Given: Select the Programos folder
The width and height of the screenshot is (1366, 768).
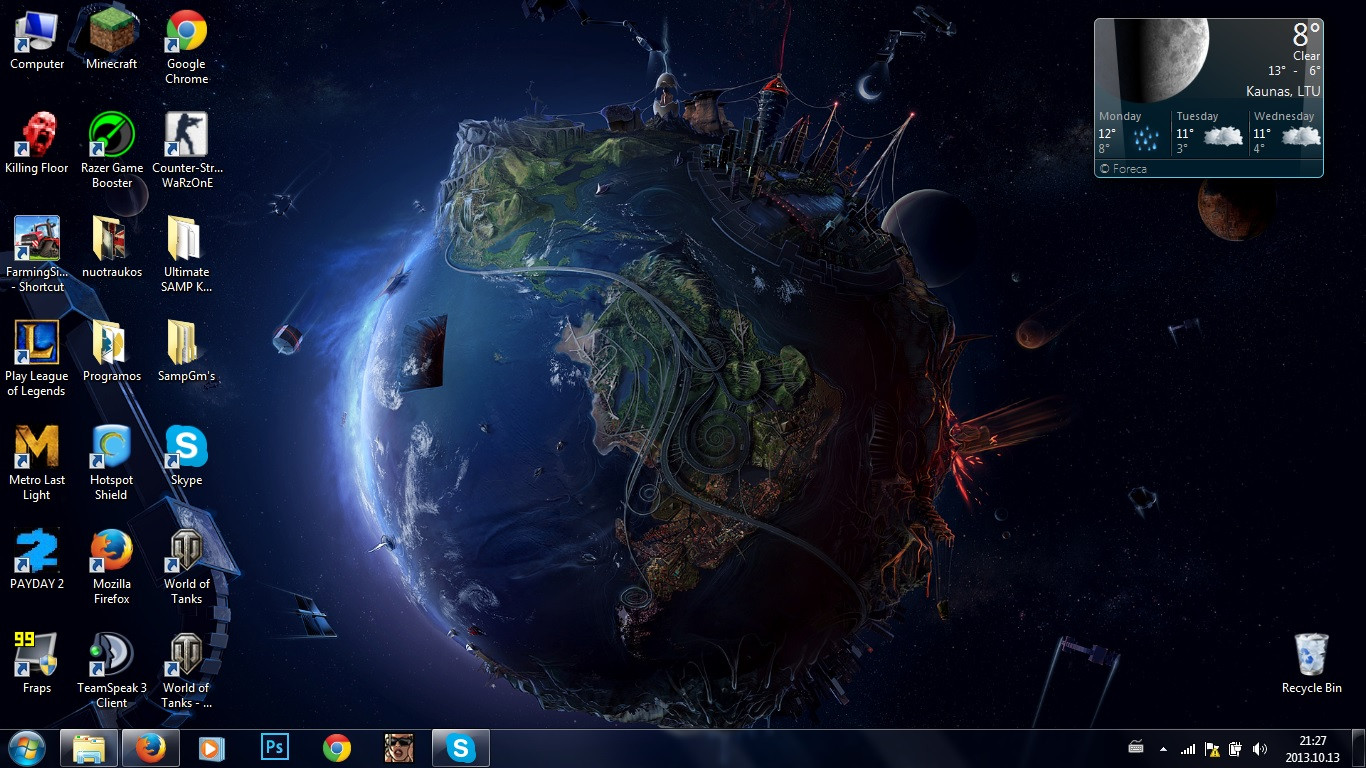Looking at the screenshot, I should click(x=112, y=353).
